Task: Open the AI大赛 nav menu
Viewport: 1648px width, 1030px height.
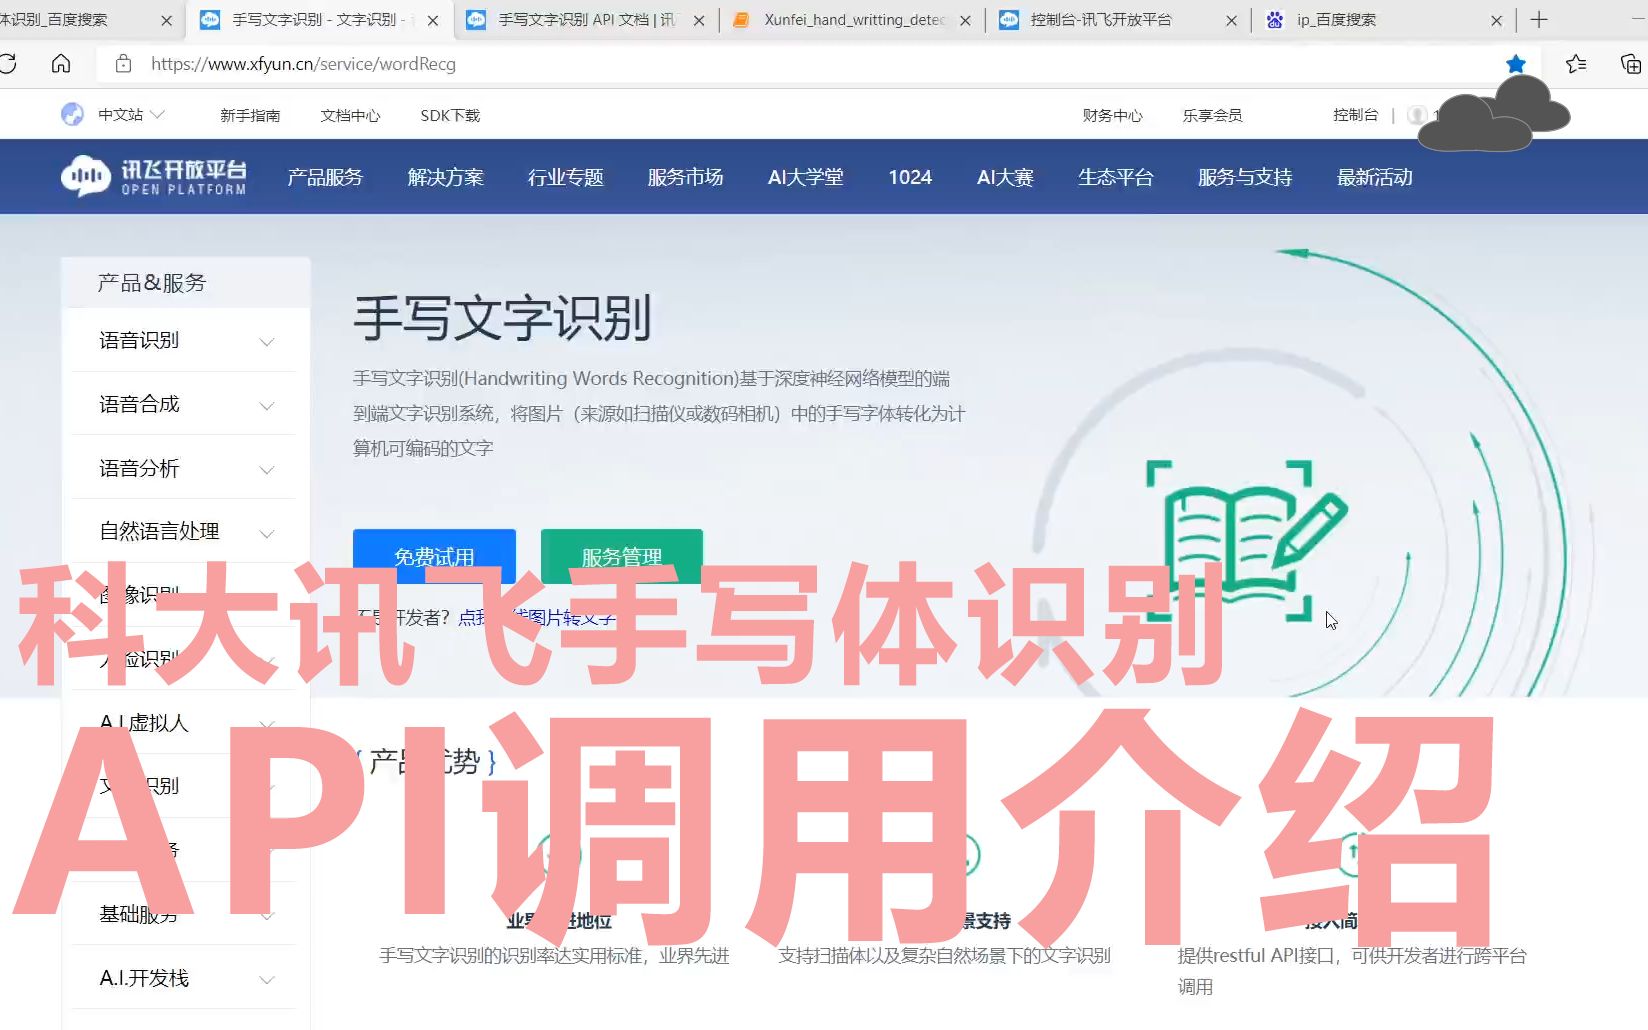Action: pos(1005,177)
